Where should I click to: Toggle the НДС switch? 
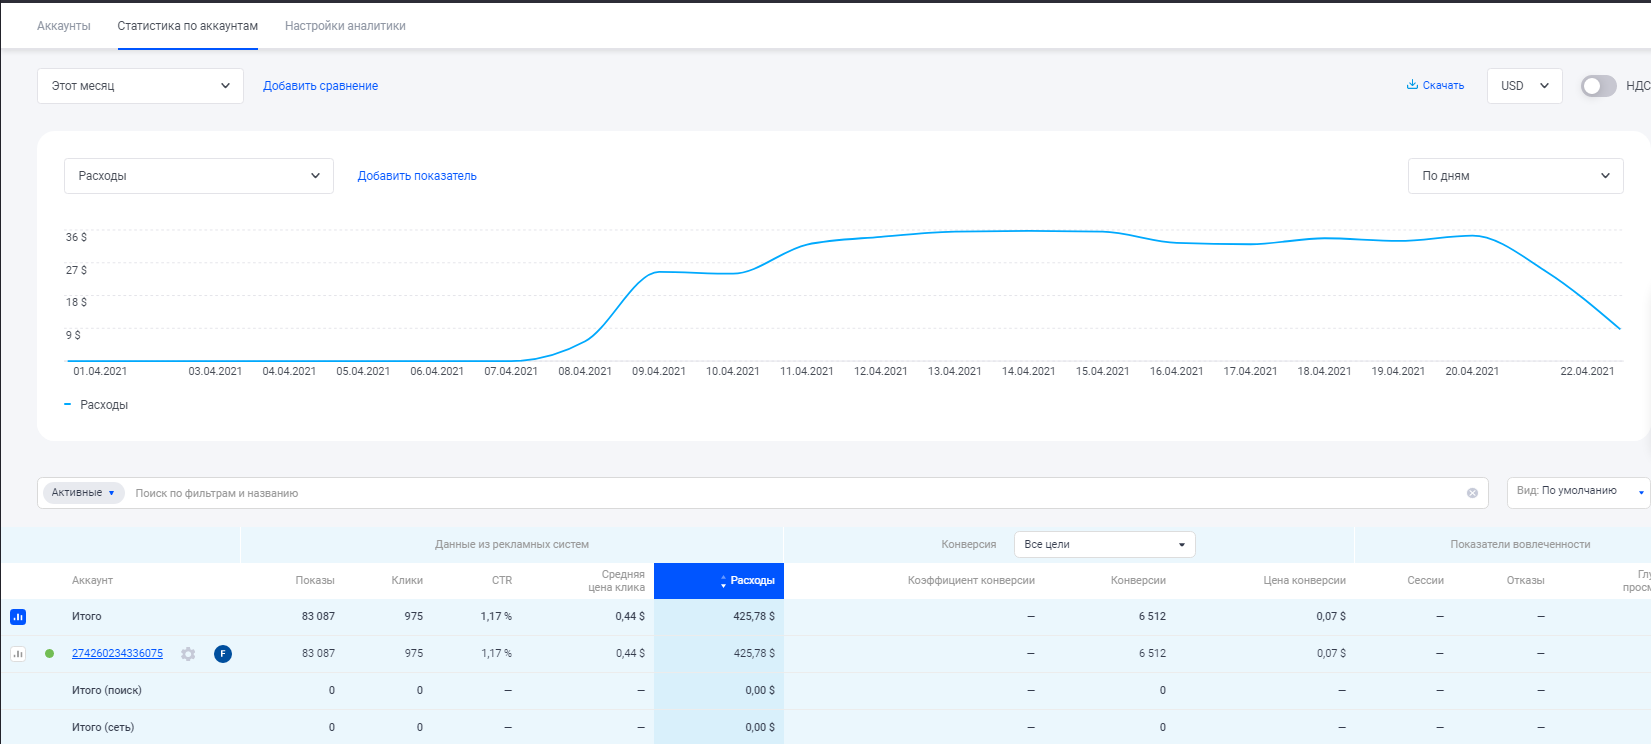click(x=1598, y=86)
